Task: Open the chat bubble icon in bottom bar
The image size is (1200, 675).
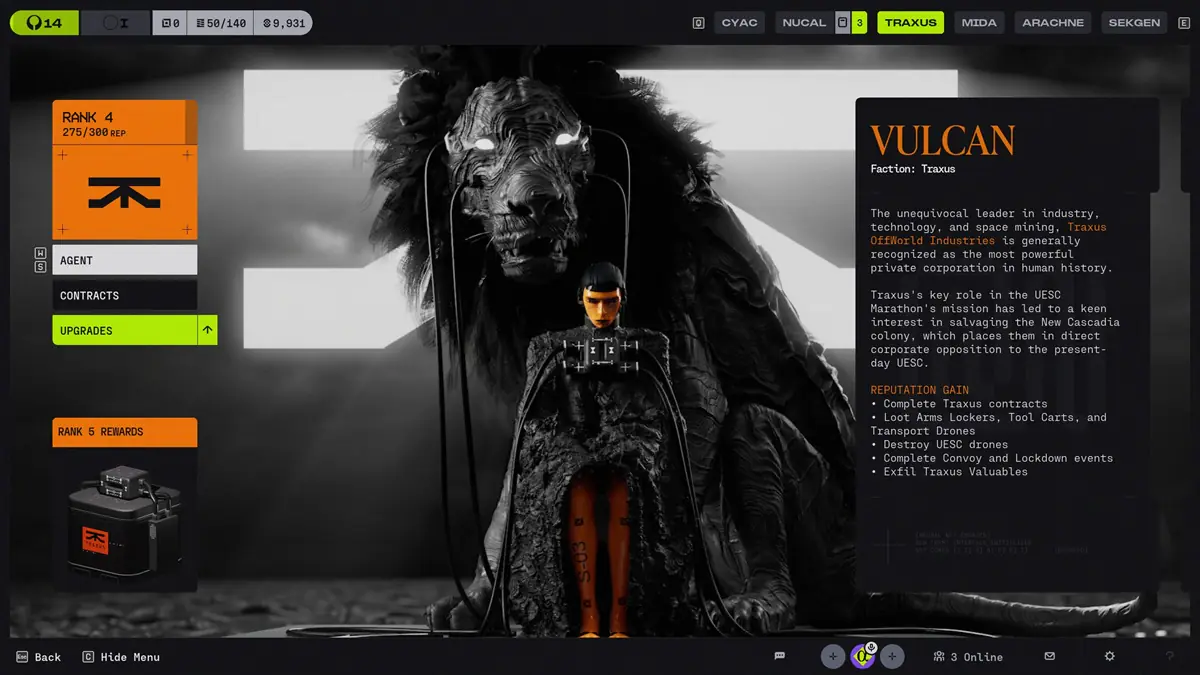Action: click(x=780, y=656)
